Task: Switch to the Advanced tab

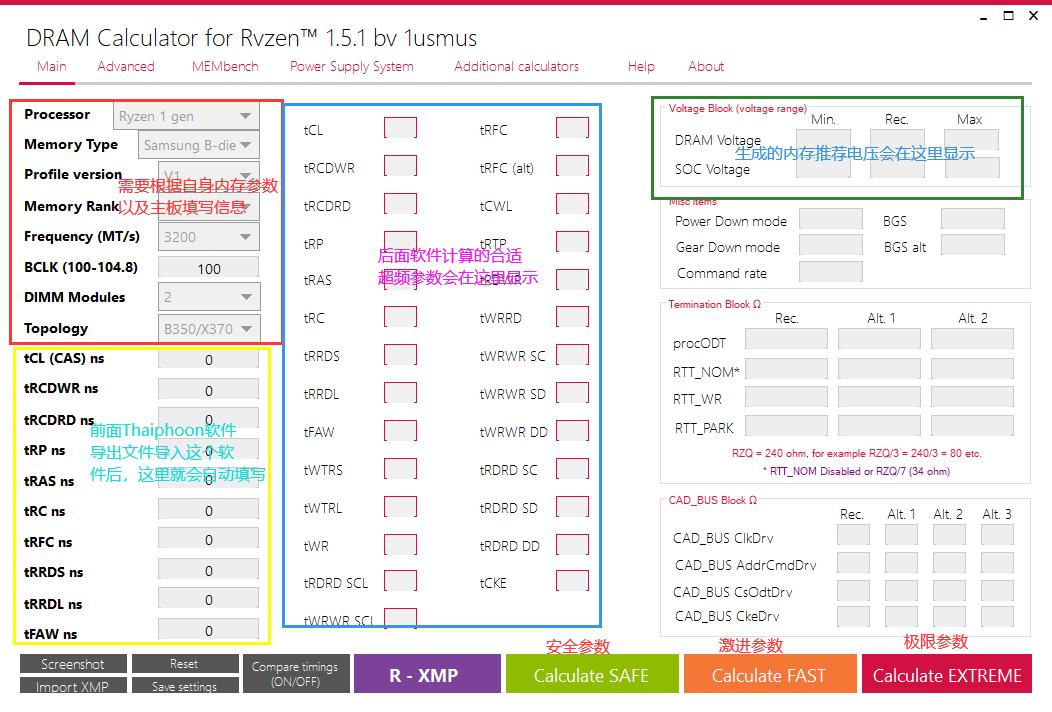Action: [x=126, y=66]
